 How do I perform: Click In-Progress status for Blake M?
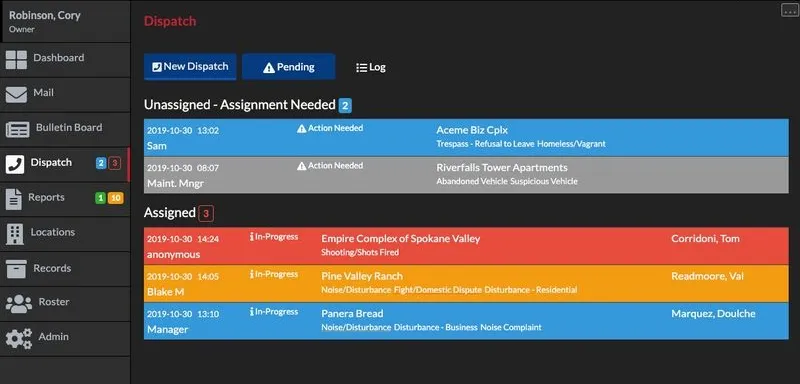274,274
